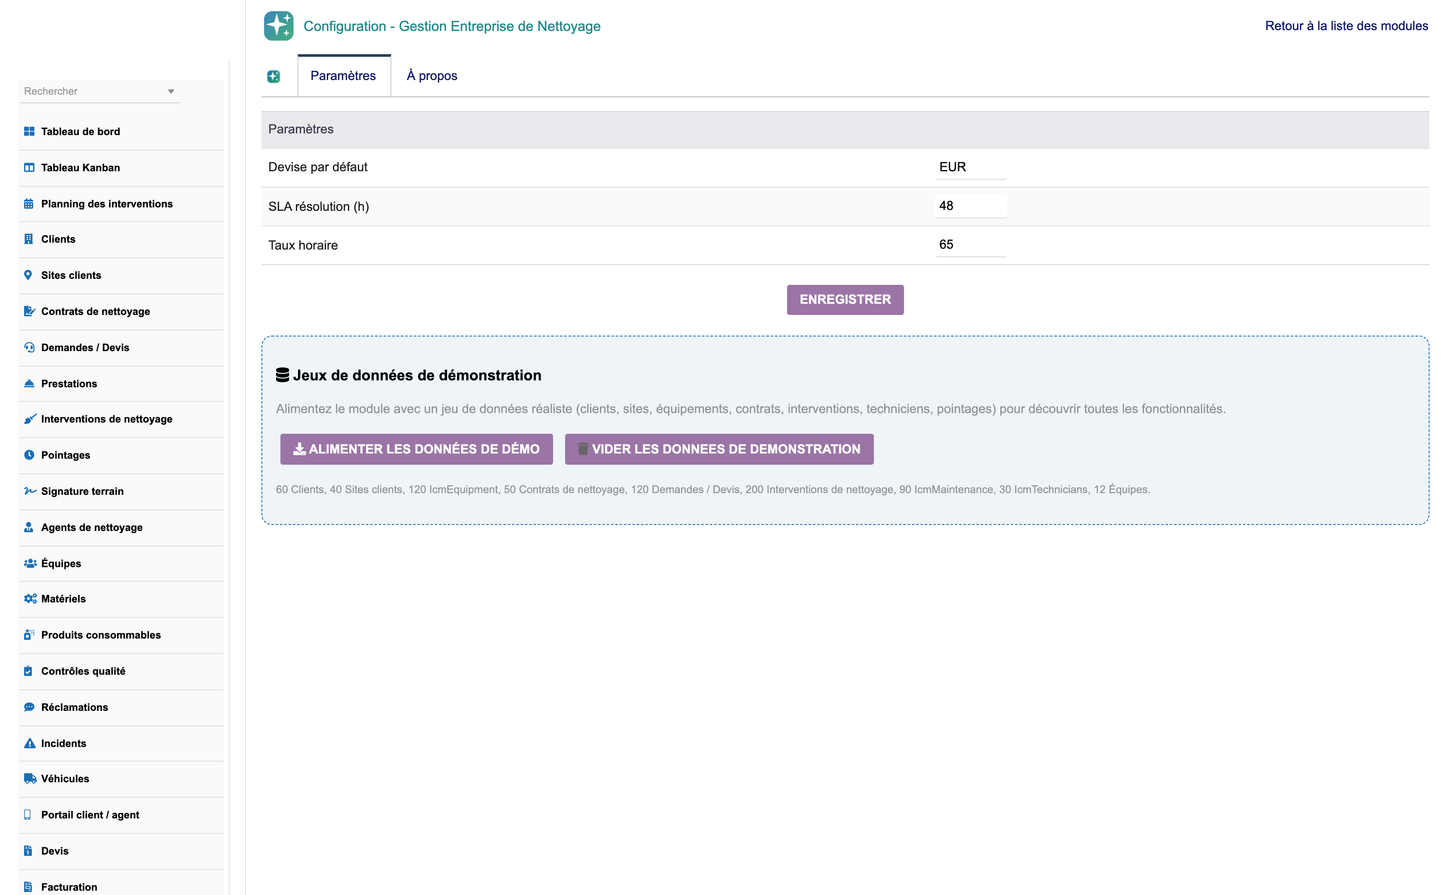Image resolution: width=1445 pixels, height=895 pixels.
Task: Focus the SLA résolution (h) field
Action: tap(971, 206)
